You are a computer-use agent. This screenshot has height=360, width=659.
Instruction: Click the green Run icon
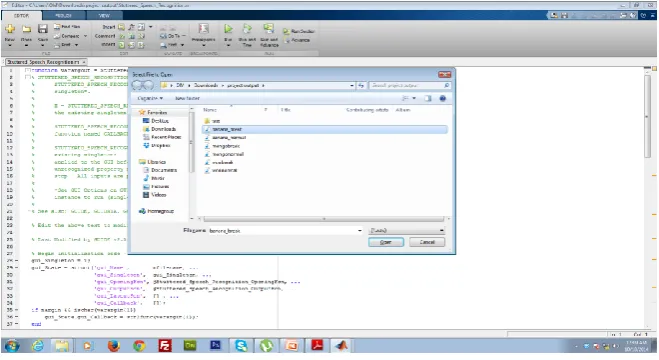(x=228, y=29)
